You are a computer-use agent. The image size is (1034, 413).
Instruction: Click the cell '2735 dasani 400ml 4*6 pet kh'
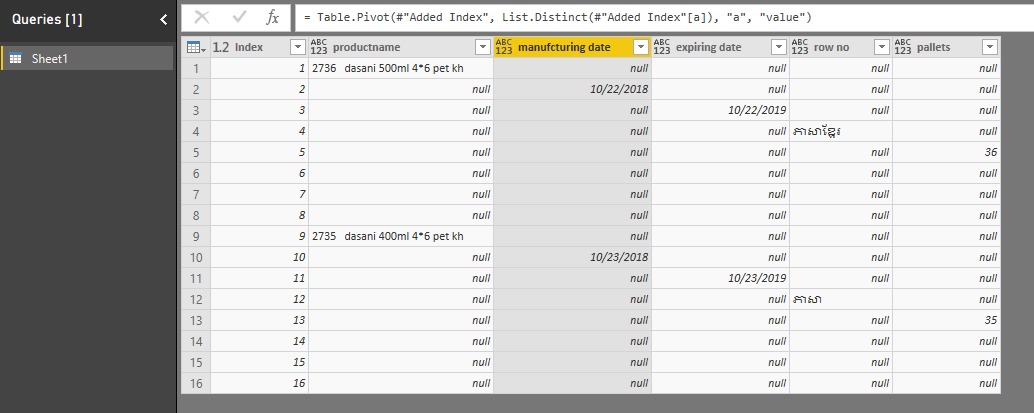point(401,236)
